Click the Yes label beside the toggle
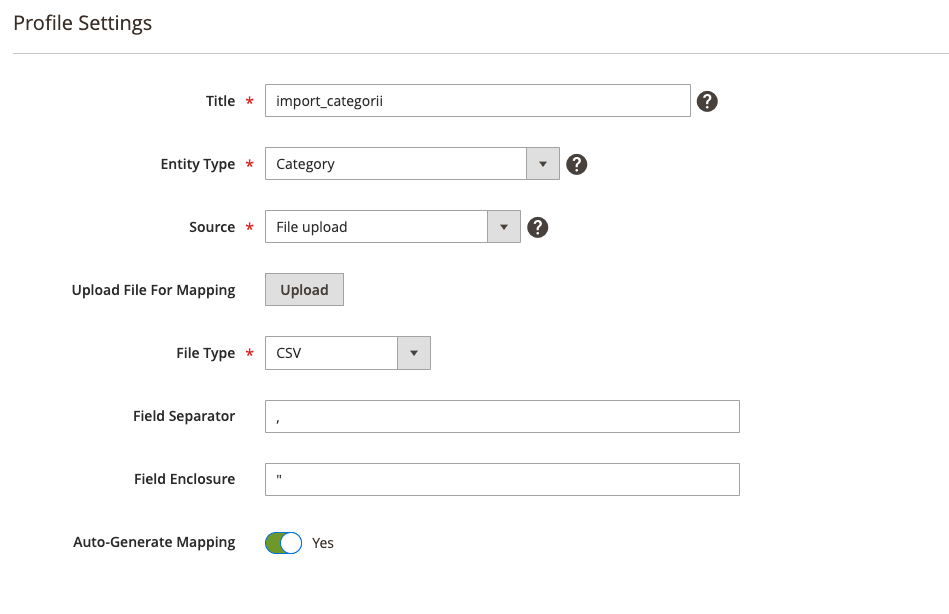This screenshot has height=614, width=949. [323, 543]
